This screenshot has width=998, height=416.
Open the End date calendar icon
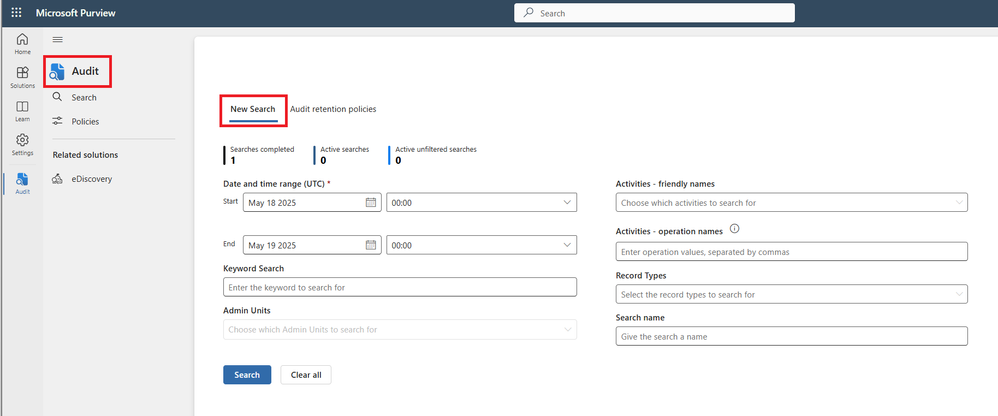tap(371, 245)
